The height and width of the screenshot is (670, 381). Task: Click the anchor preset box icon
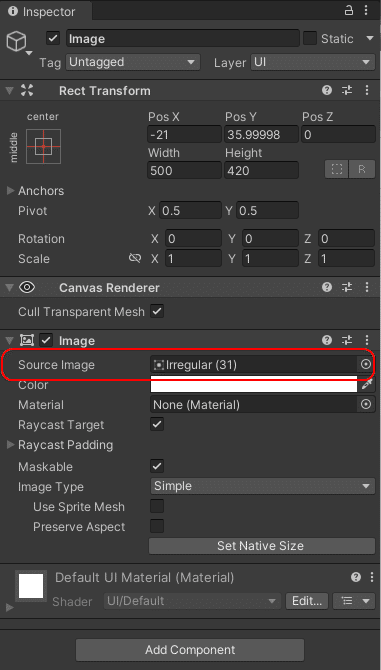click(x=44, y=147)
